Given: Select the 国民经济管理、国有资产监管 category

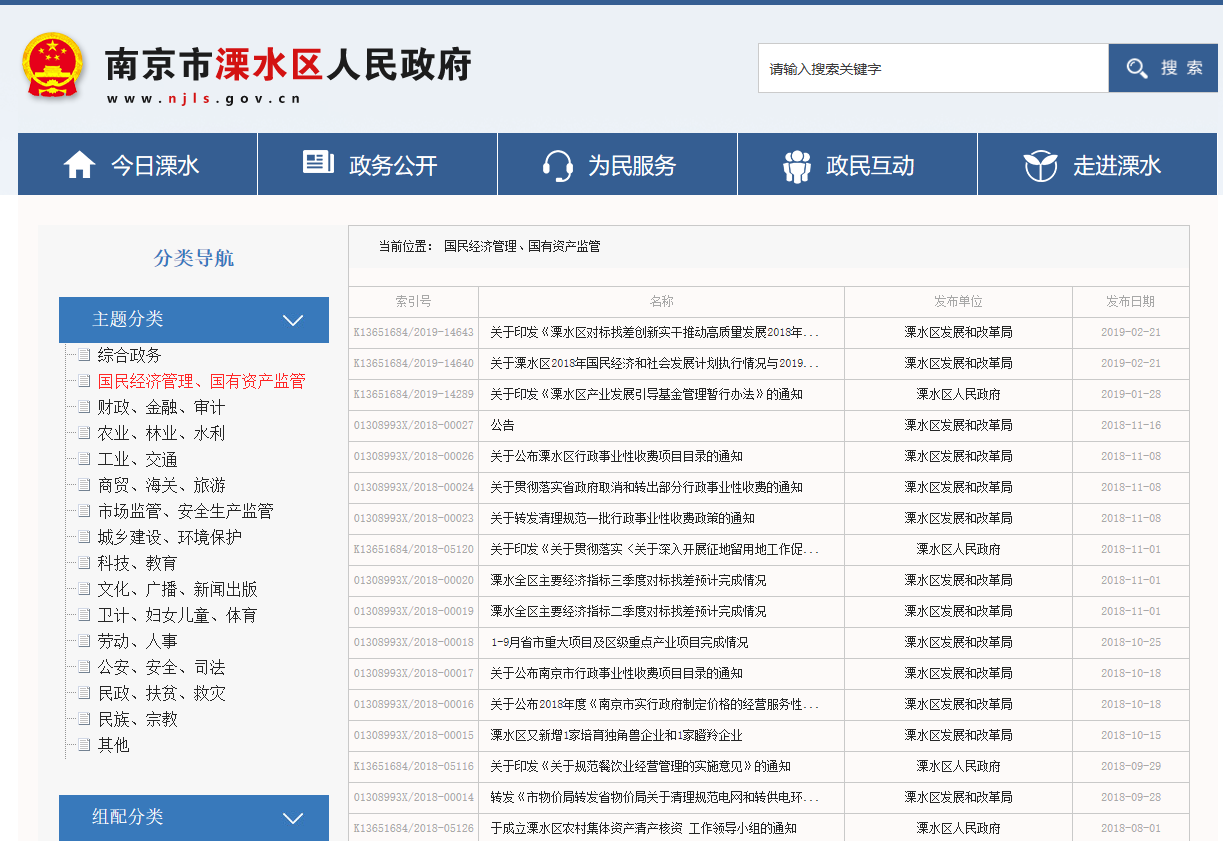Looking at the screenshot, I should [x=201, y=381].
